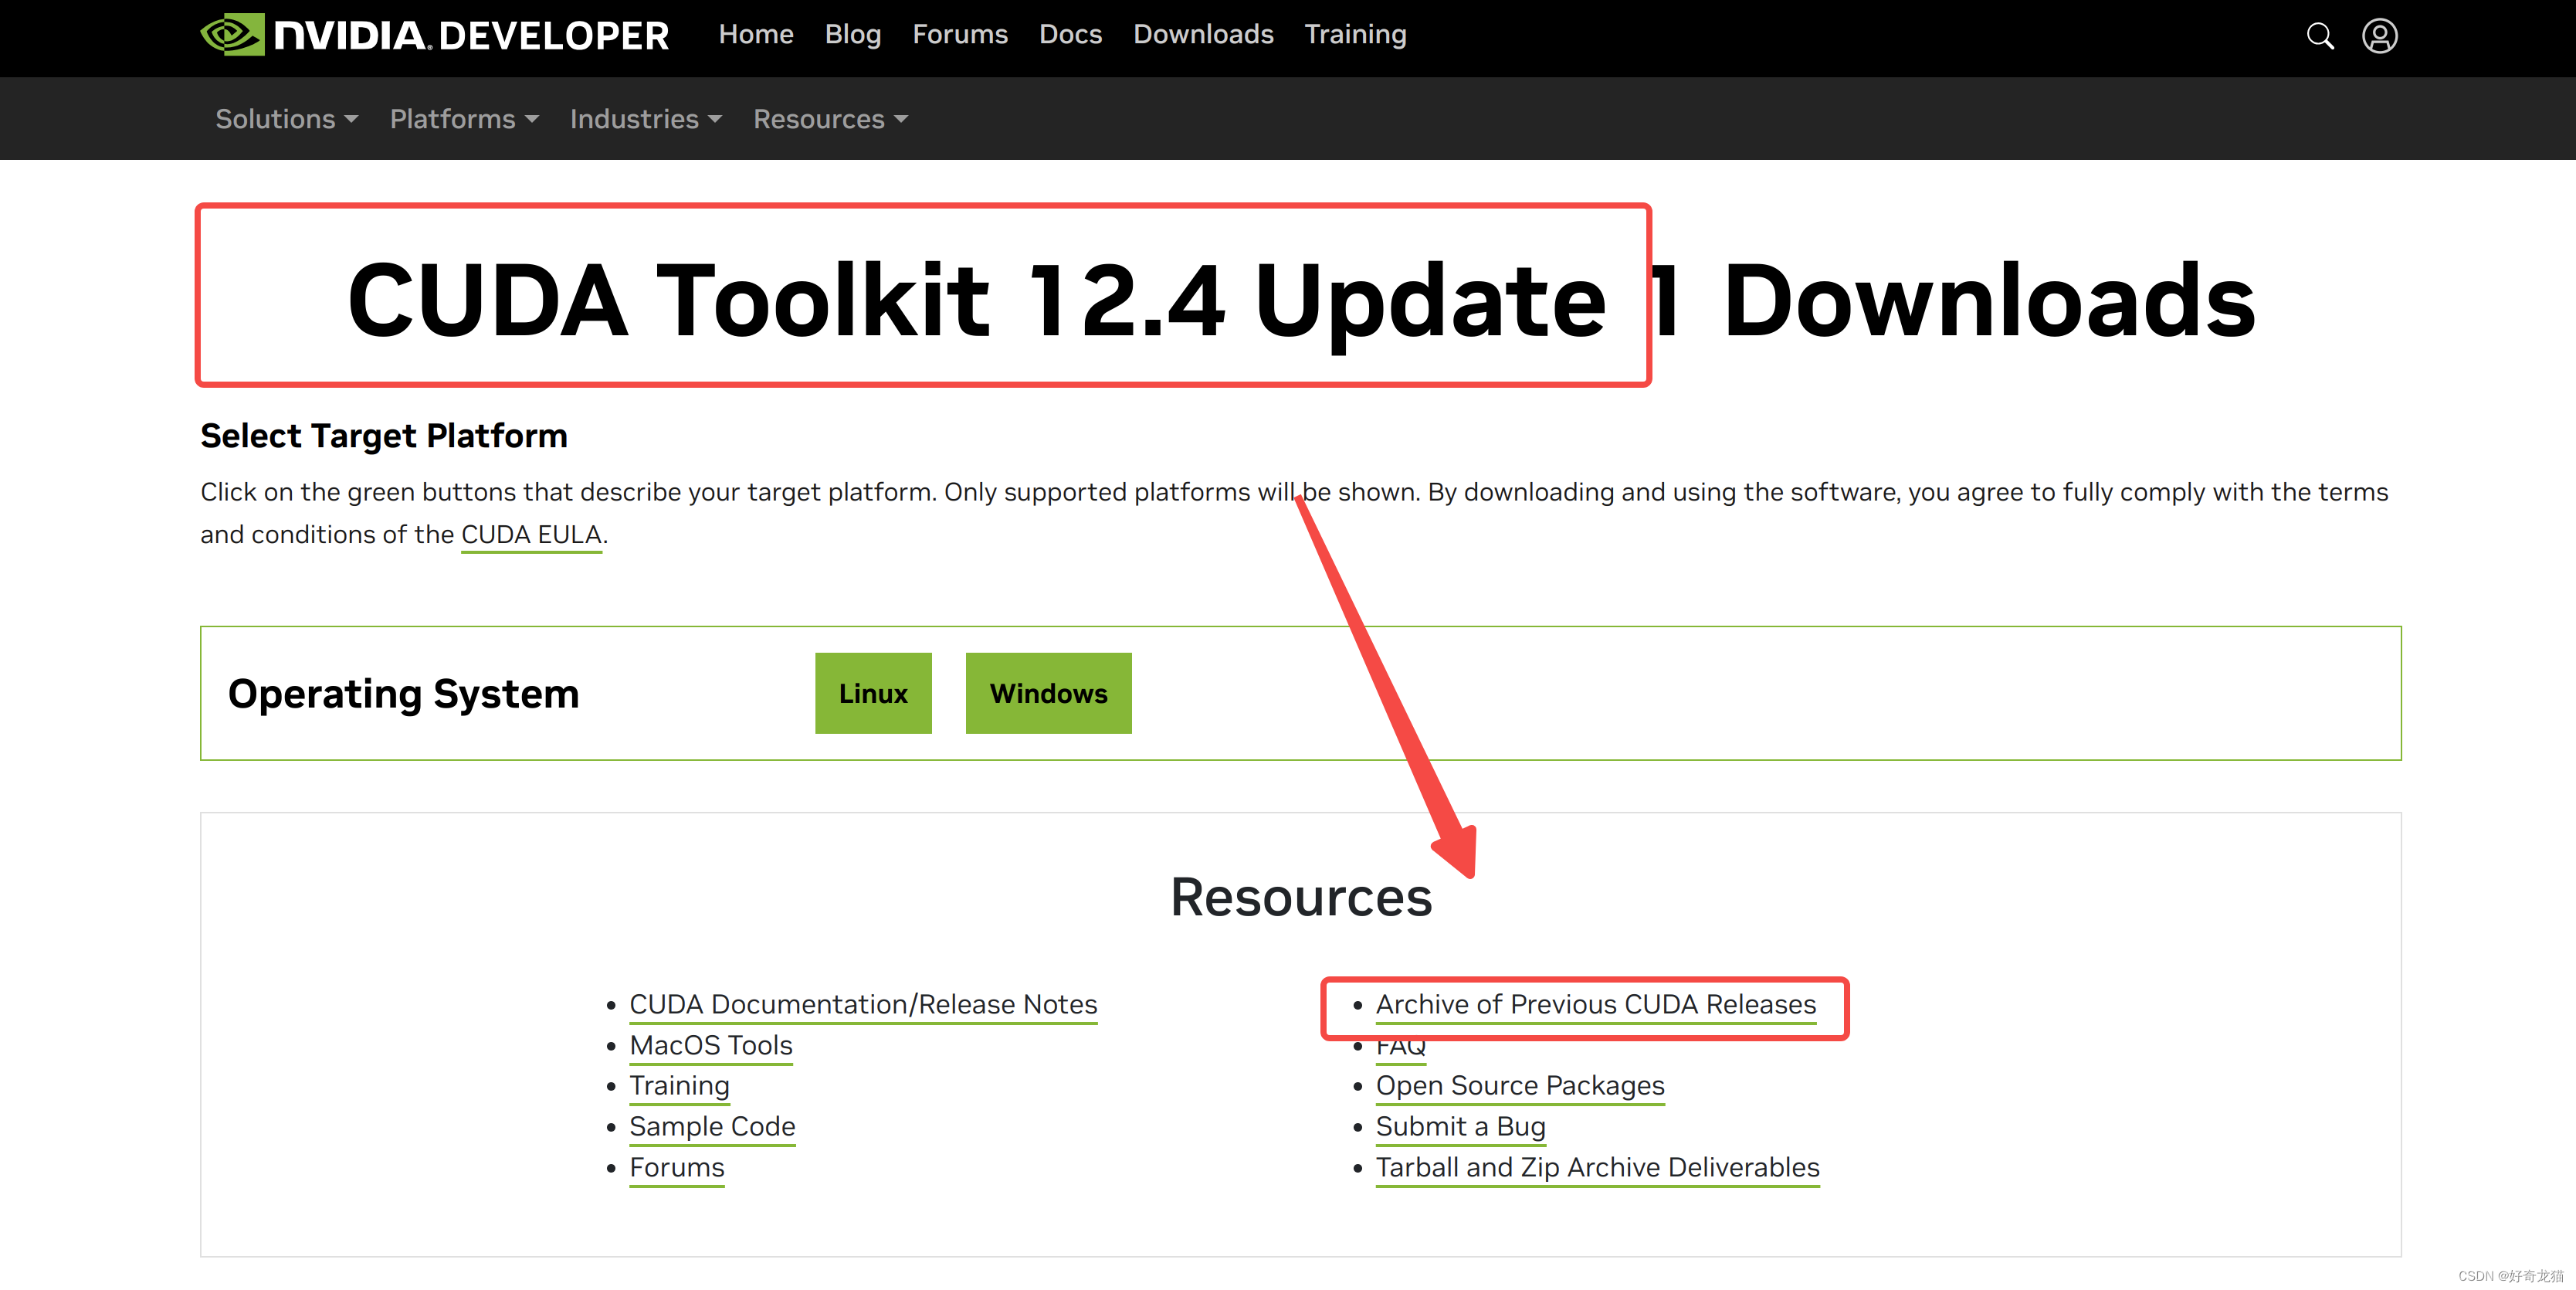Open Tarball and Zip Archive Deliverables link

(x=1598, y=1167)
